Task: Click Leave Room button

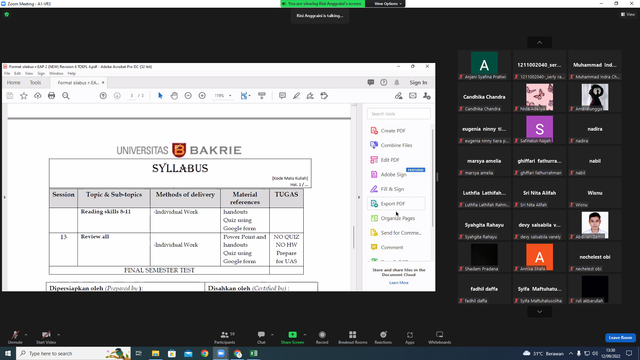Action: pyautogui.click(x=620, y=338)
